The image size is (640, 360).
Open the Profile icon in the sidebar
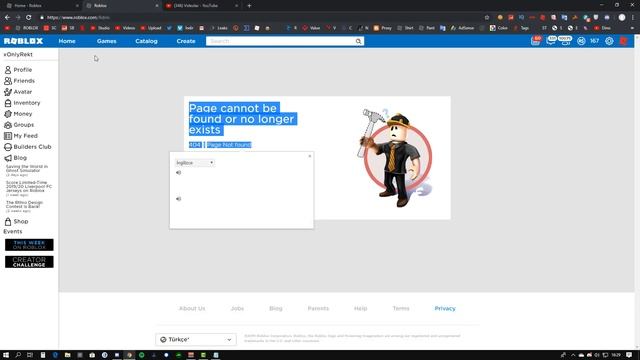point(8,70)
